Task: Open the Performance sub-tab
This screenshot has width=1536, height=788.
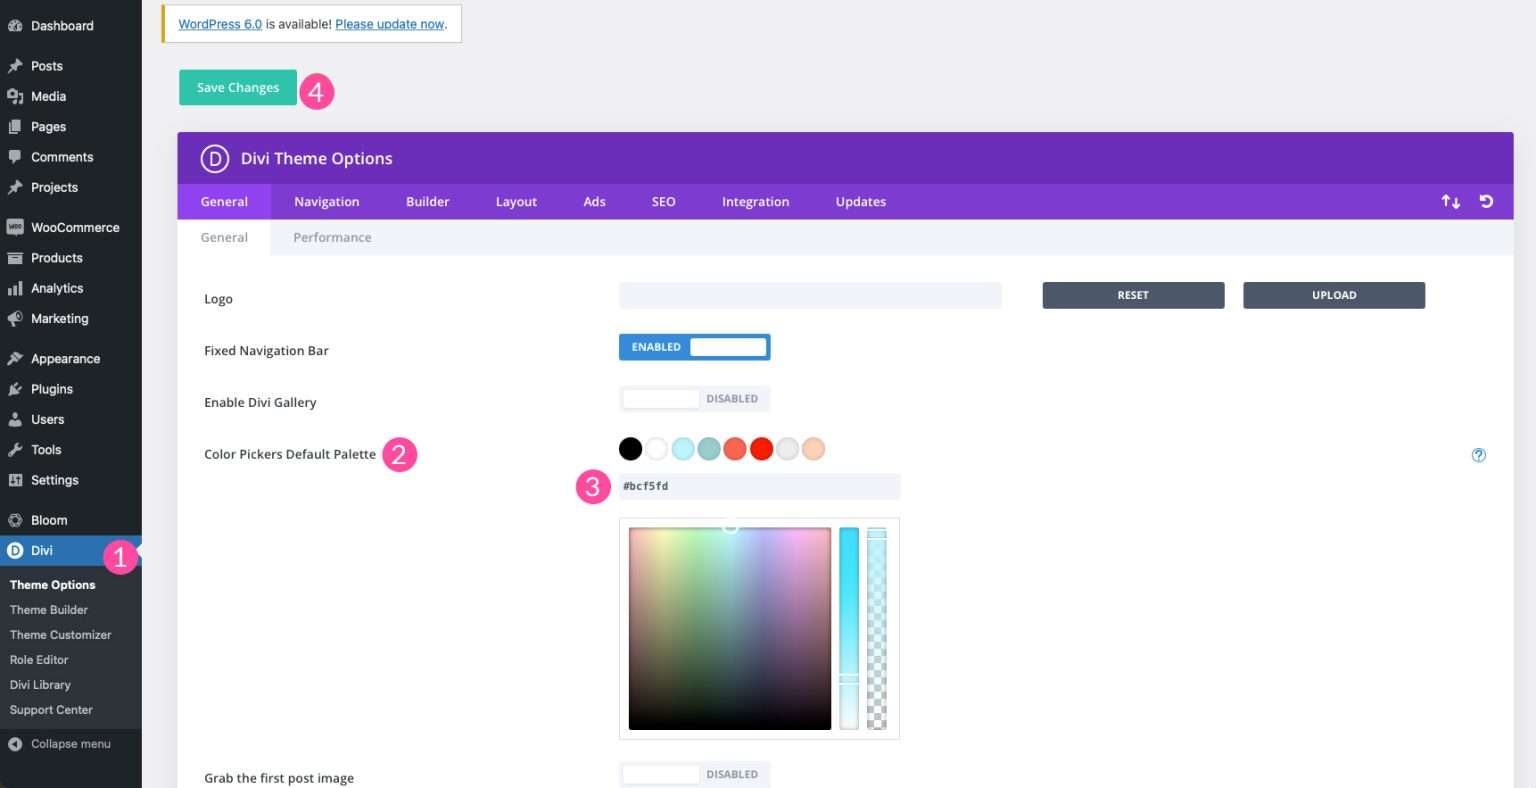Action: pos(332,237)
